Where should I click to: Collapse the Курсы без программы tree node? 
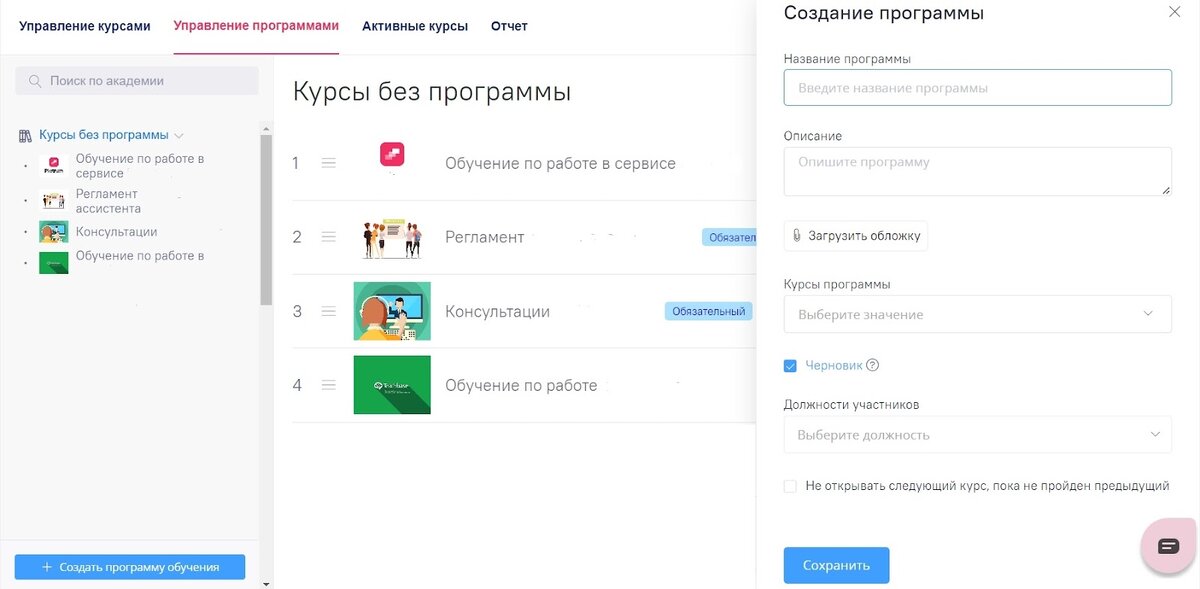click(179, 136)
